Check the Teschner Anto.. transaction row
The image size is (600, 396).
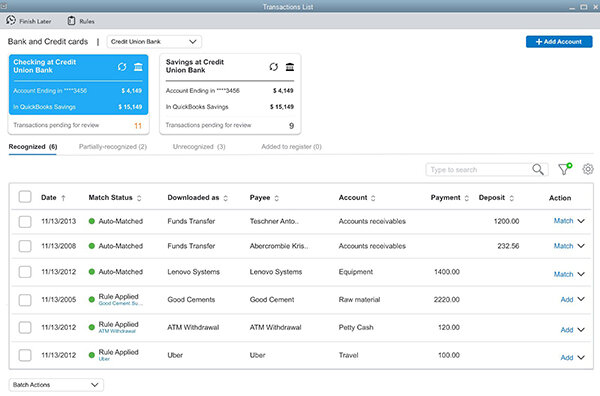pyautogui.click(x=25, y=221)
